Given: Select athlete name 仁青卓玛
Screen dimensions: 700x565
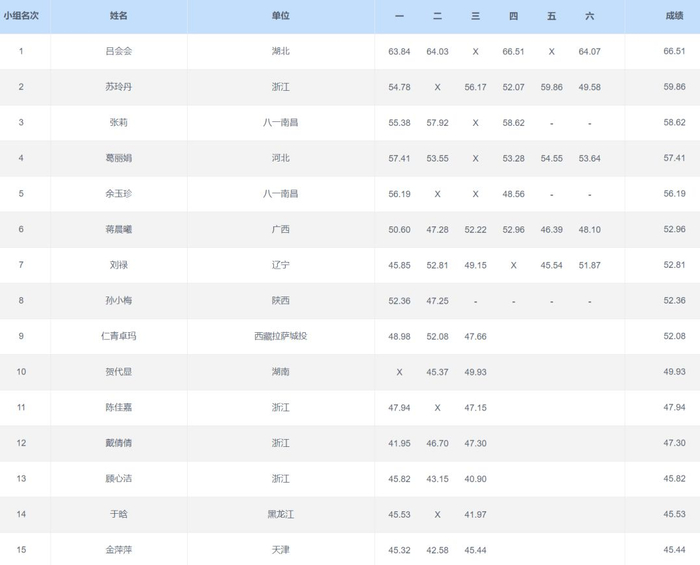Looking at the screenshot, I should (119, 336).
